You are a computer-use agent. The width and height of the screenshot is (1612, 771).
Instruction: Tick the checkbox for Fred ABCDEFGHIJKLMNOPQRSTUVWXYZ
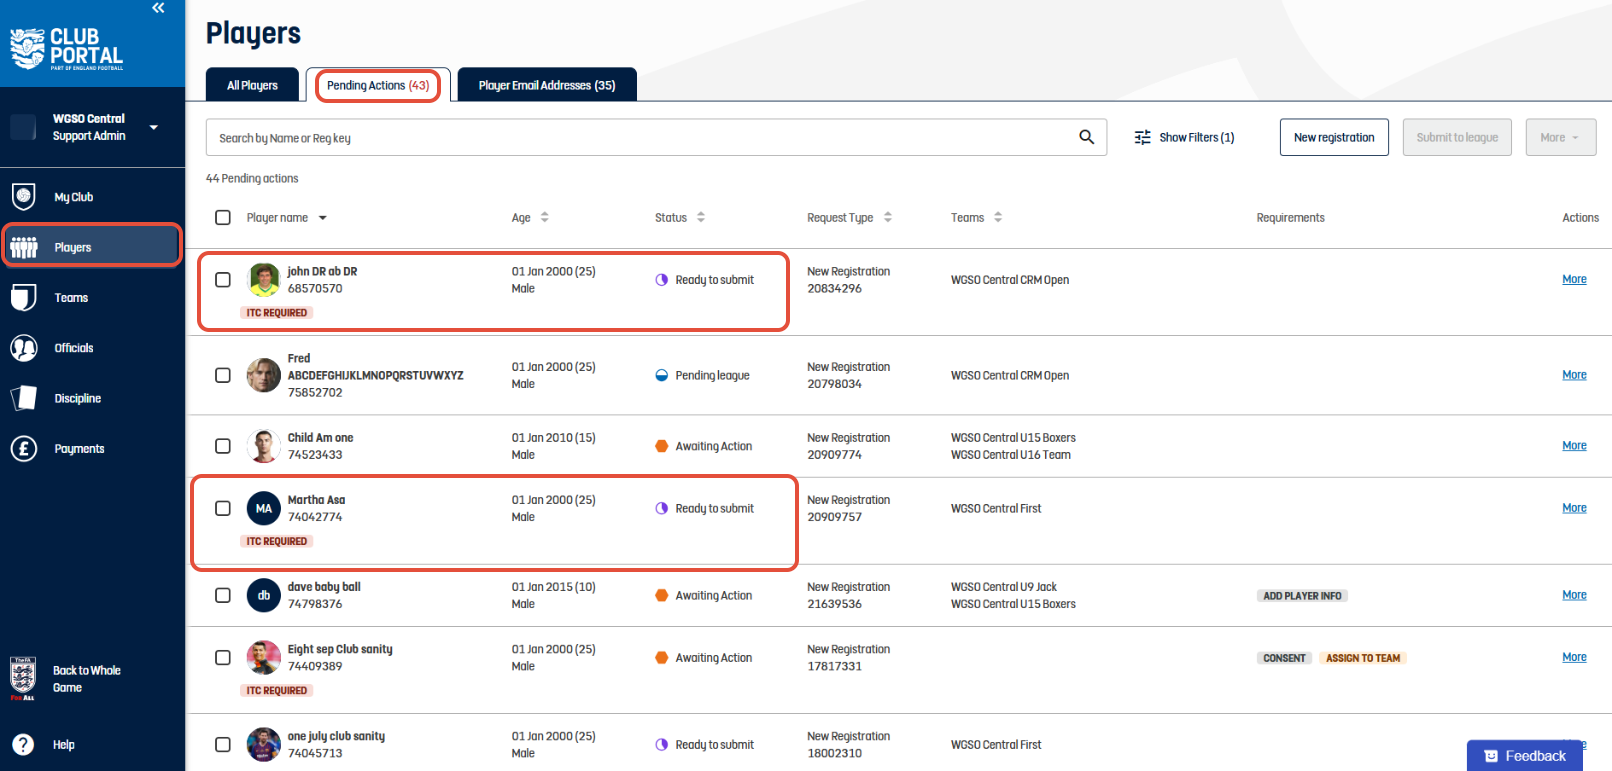pos(223,375)
